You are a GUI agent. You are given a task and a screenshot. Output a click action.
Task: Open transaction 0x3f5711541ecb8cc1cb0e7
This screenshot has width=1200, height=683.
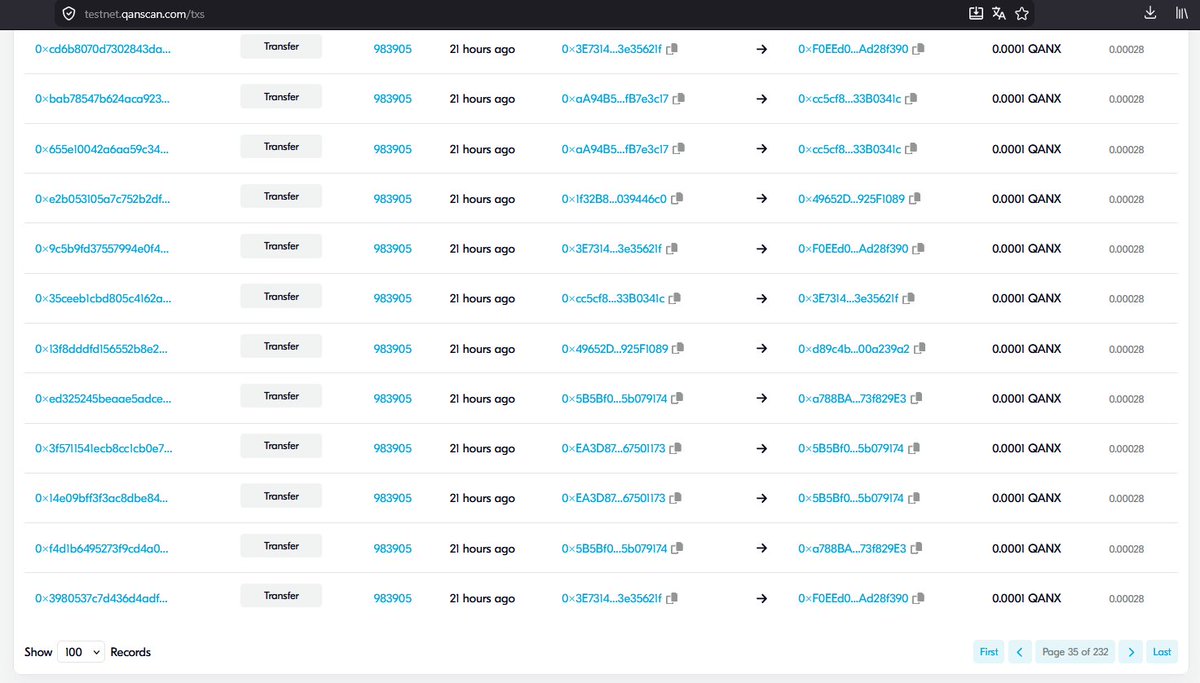tap(103, 448)
